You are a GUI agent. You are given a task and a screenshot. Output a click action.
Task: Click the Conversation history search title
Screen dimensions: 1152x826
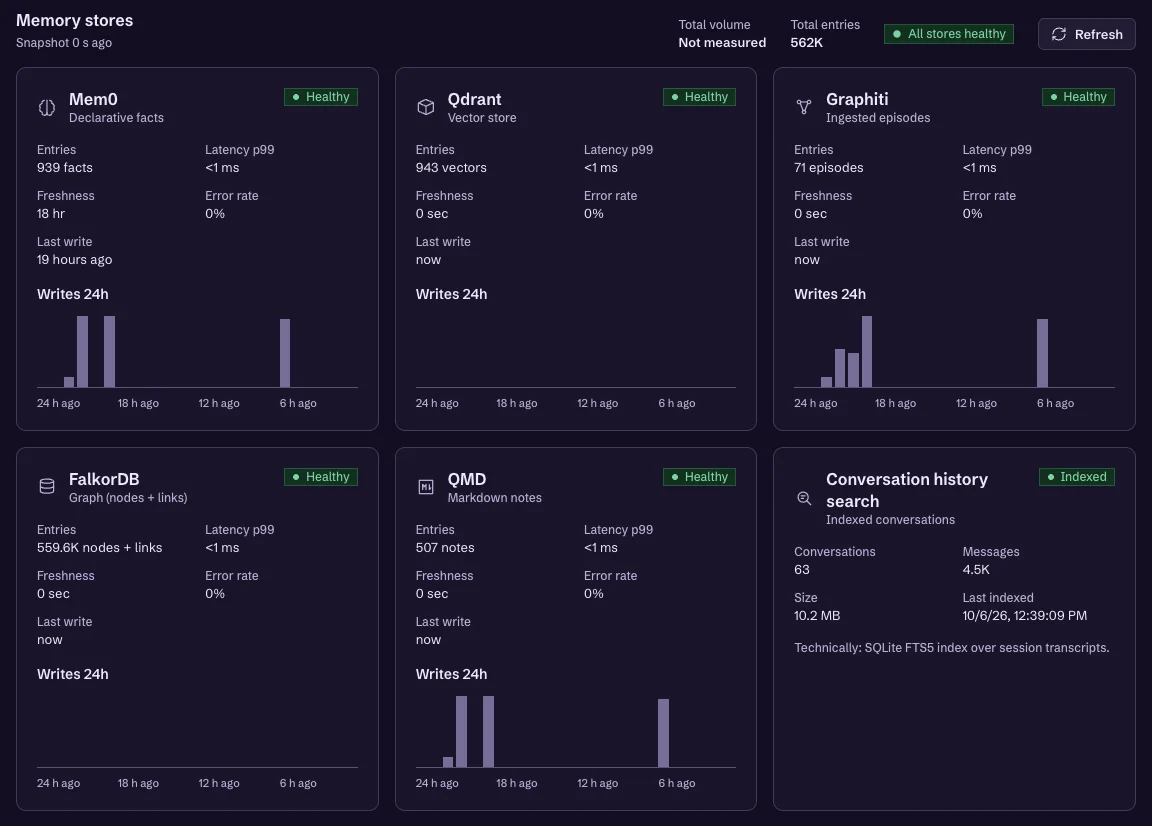click(907, 490)
